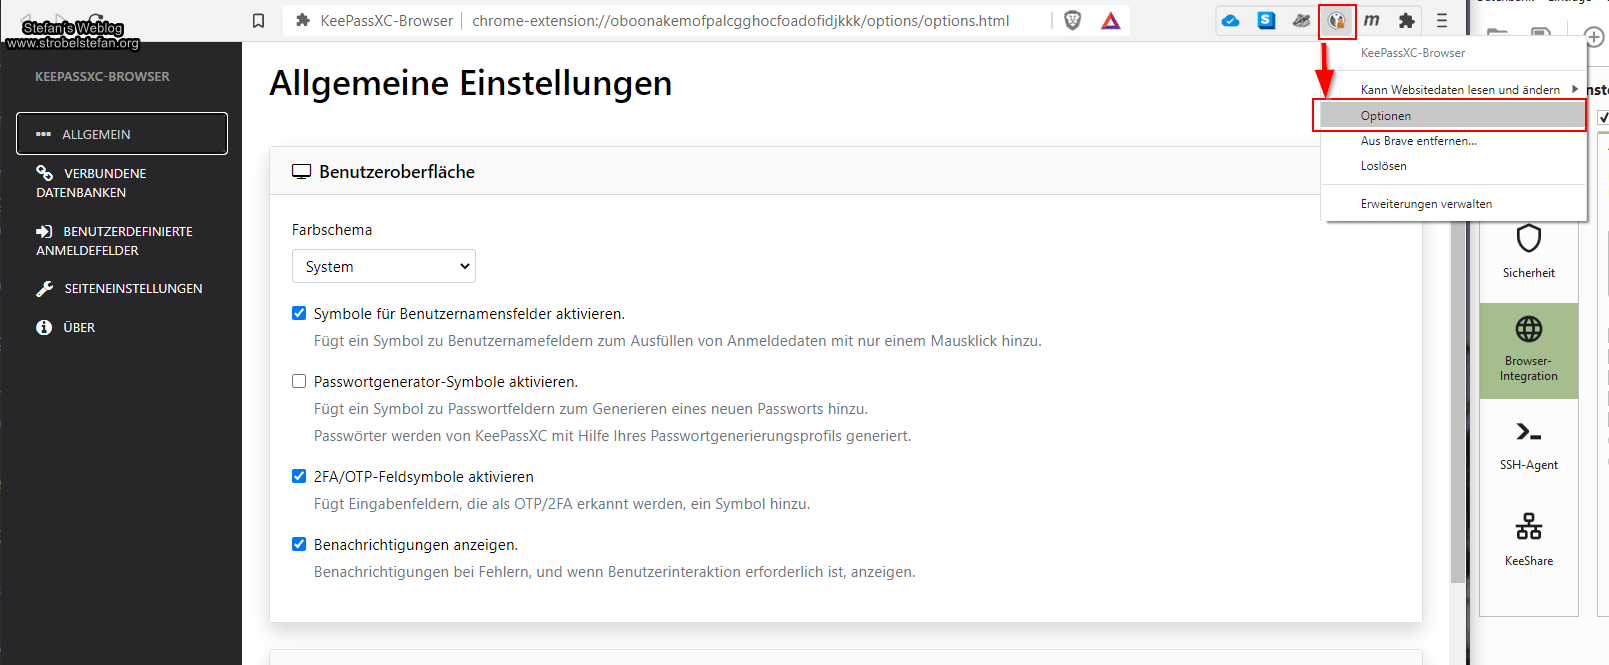Click the blue cloud extension icon
The image size is (1609, 665).
tap(1231, 20)
